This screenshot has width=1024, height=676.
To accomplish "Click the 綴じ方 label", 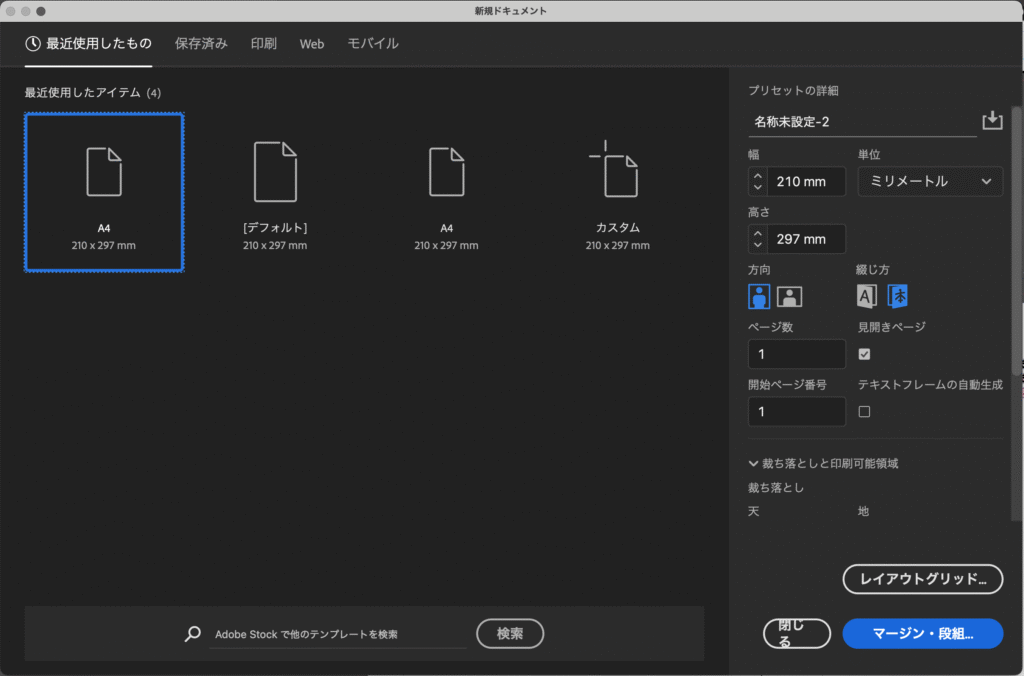I will (872, 270).
